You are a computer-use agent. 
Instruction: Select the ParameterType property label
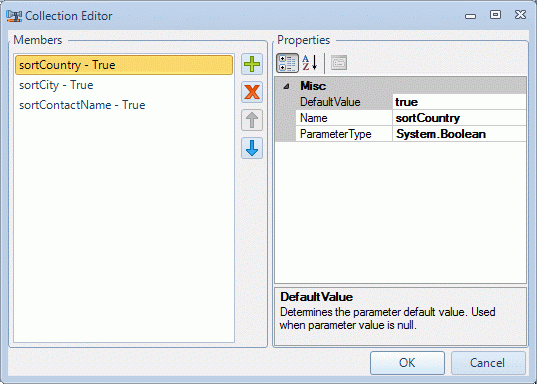pos(336,134)
